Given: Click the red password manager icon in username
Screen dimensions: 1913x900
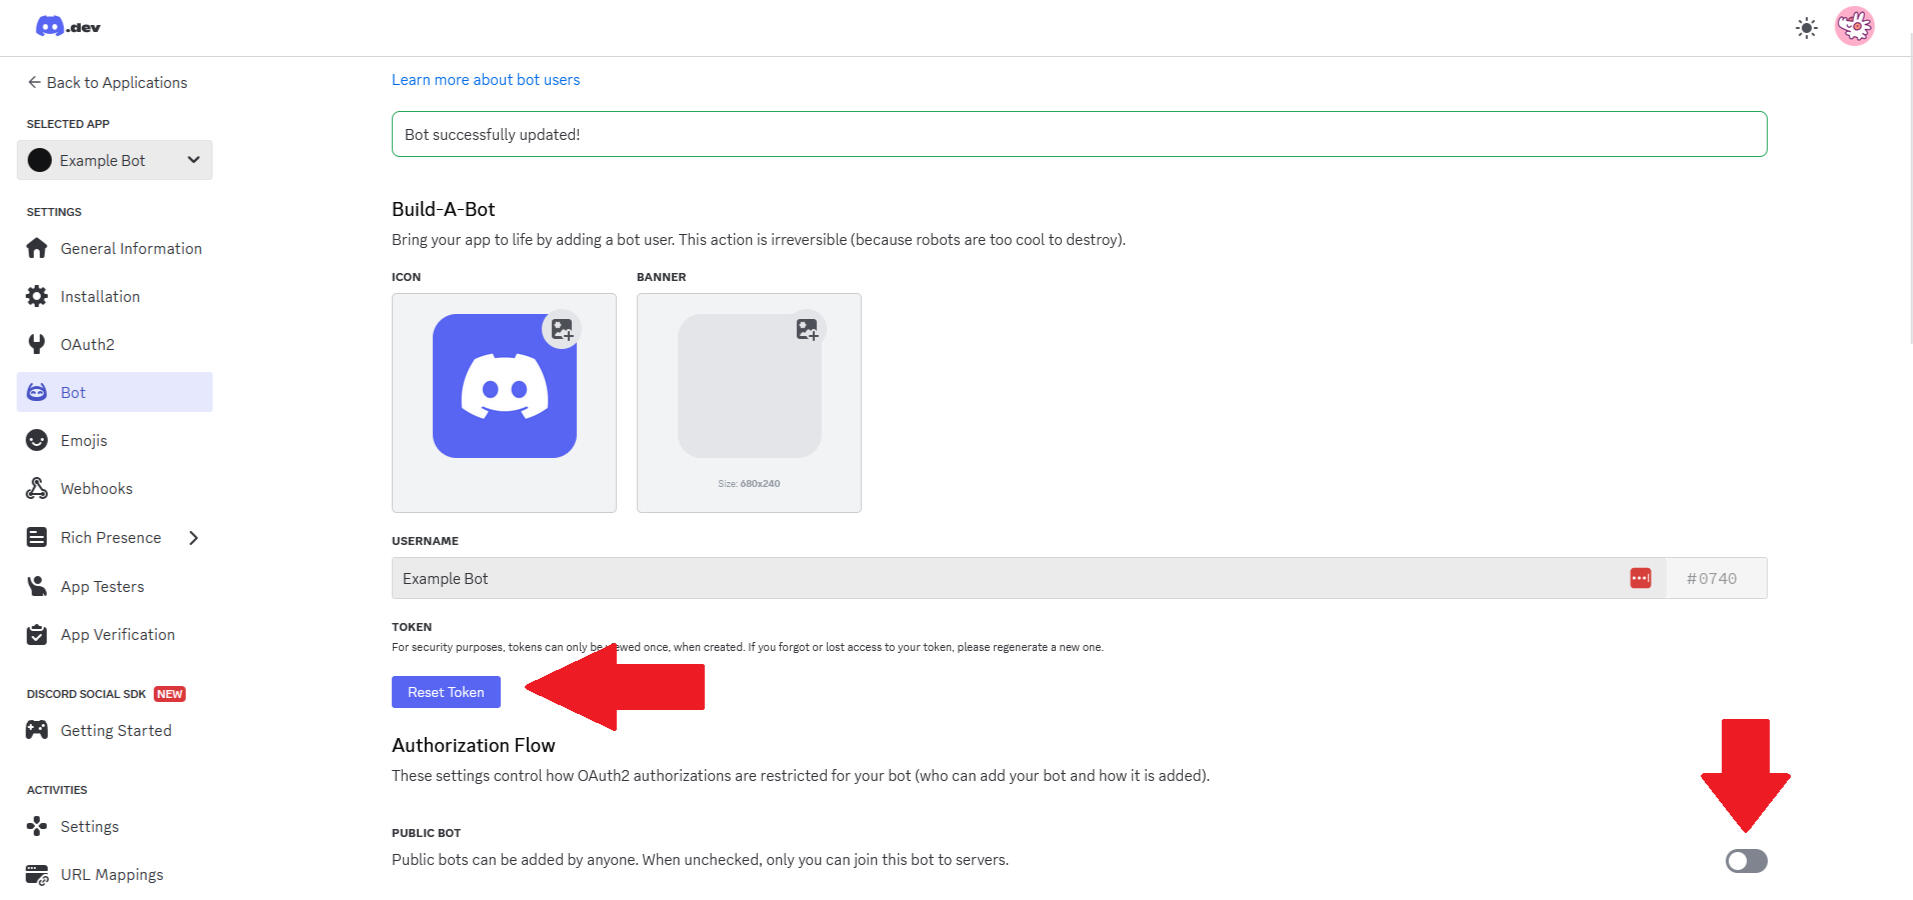Looking at the screenshot, I should (x=1640, y=578).
